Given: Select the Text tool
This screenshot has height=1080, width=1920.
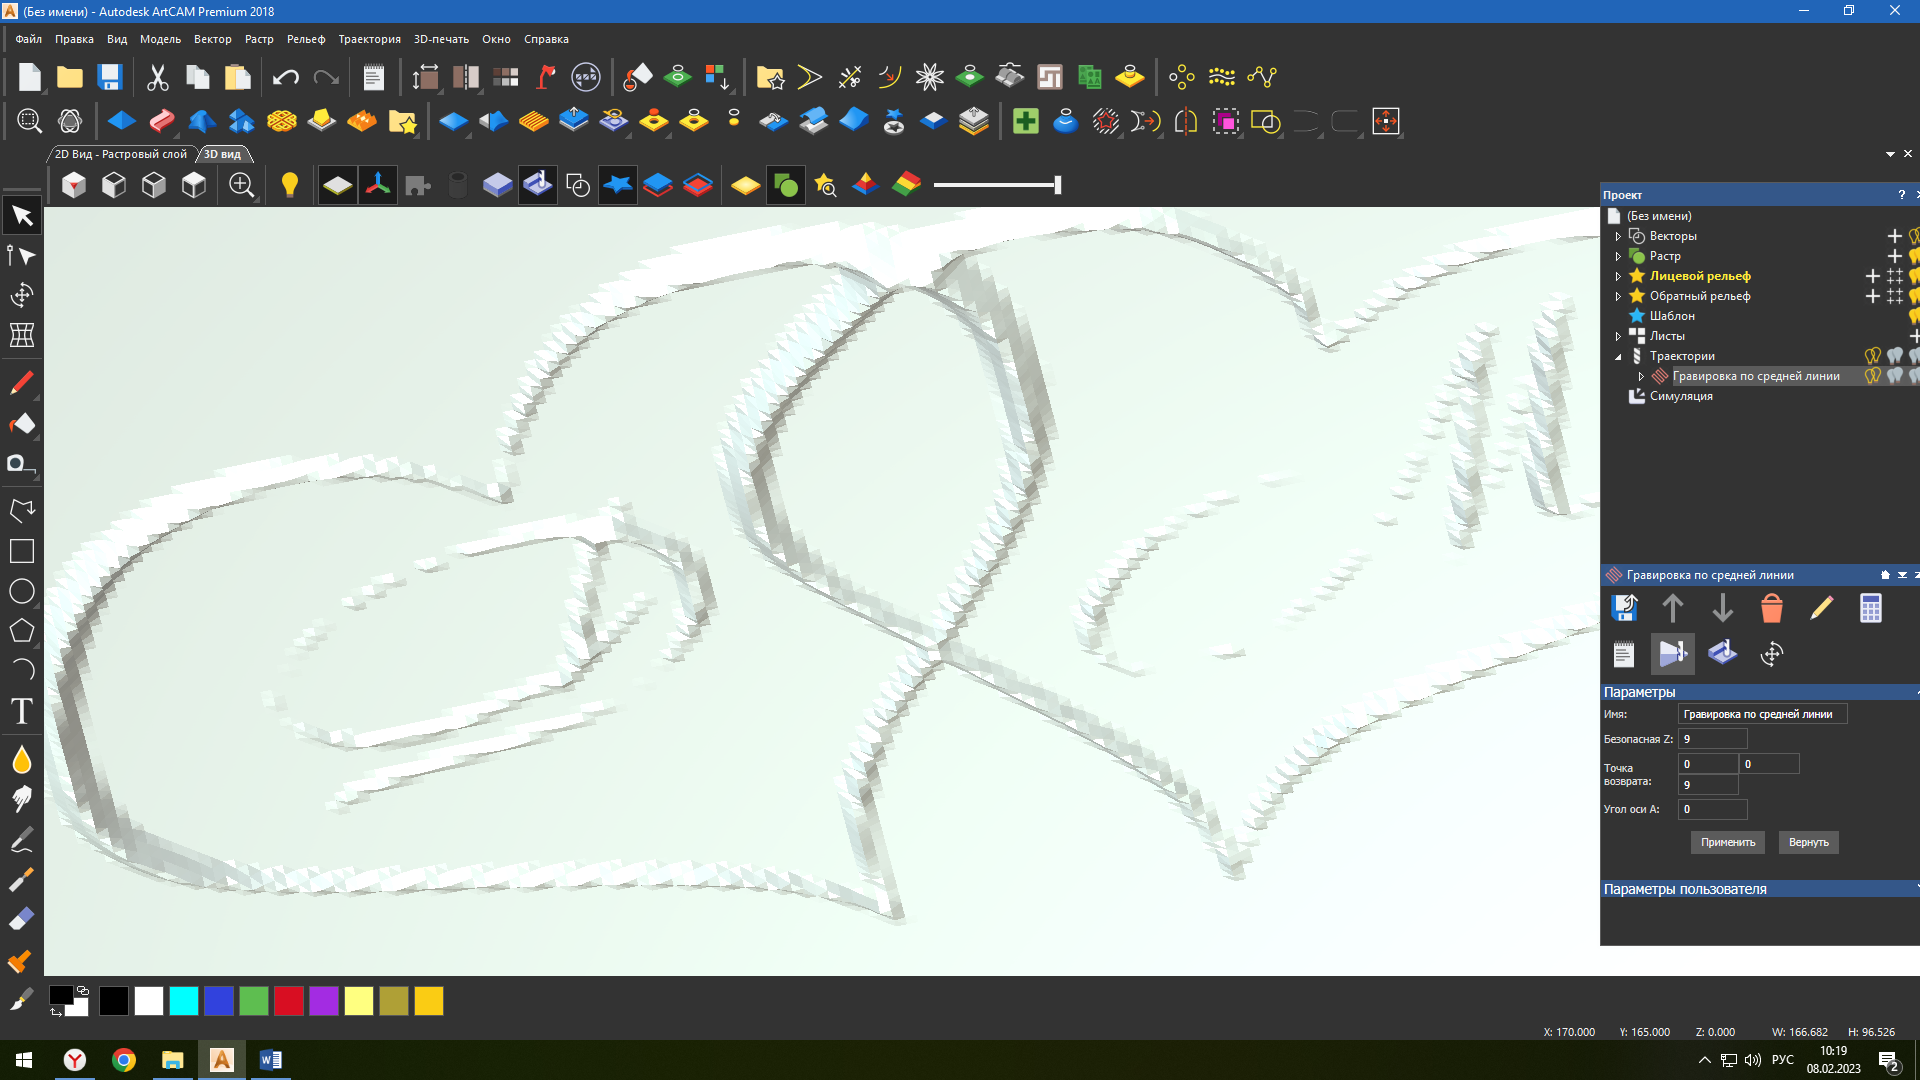Looking at the screenshot, I should point(22,711).
